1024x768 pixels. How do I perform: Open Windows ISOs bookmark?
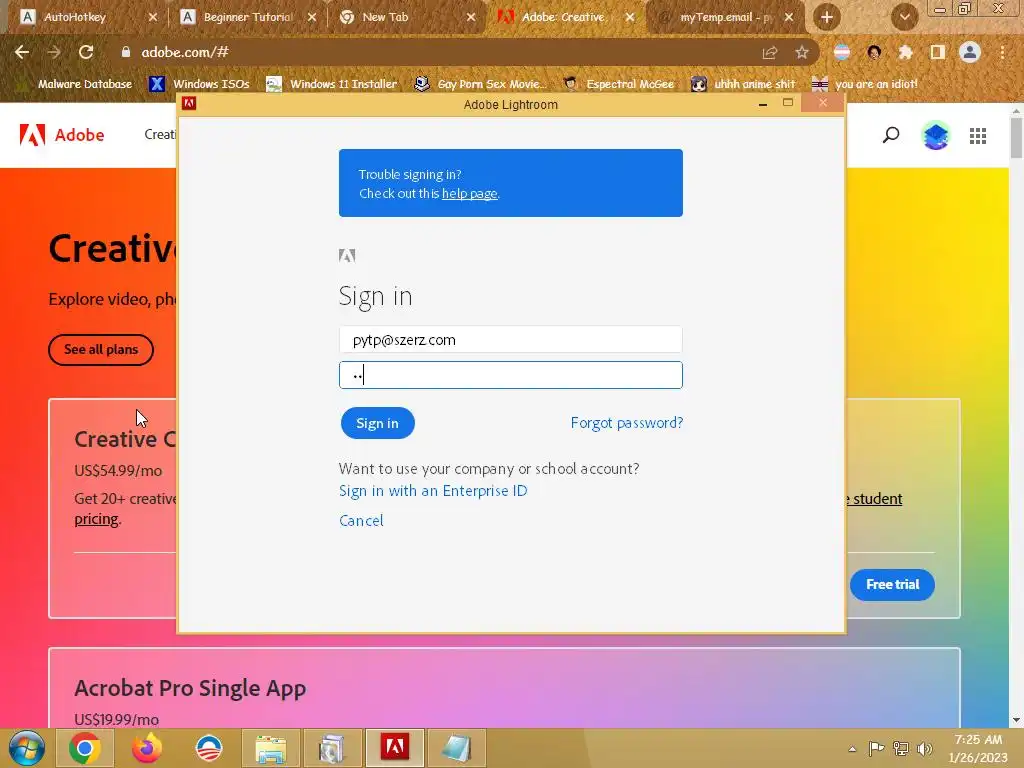point(199,84)
